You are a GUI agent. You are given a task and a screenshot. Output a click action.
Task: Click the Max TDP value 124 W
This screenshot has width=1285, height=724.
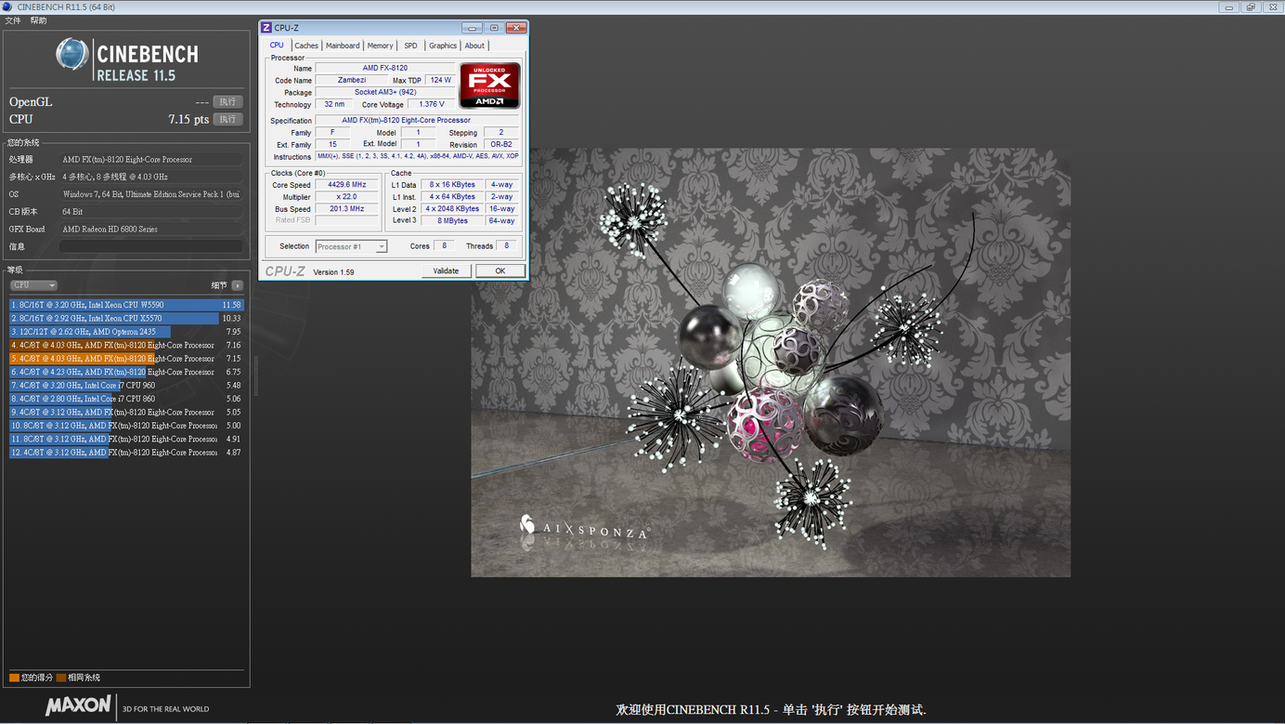(x=440, y=80)
